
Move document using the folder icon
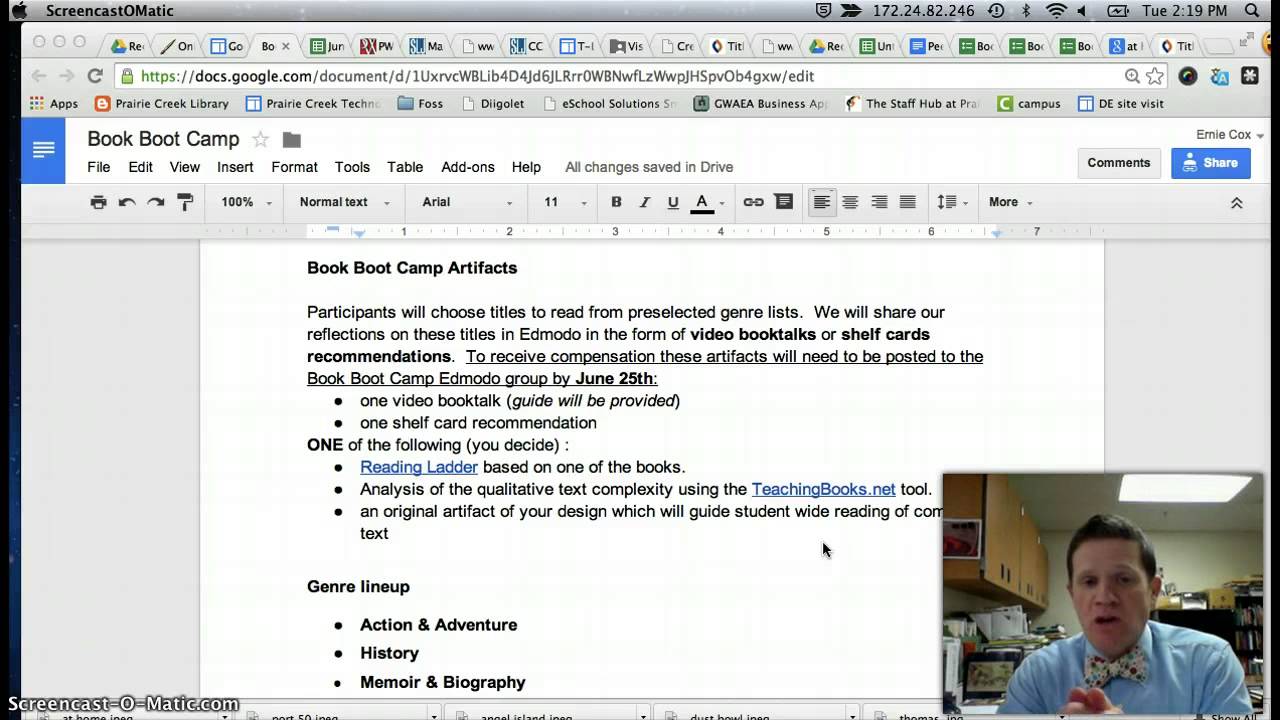pyautogui.click(x=292, y=139)
